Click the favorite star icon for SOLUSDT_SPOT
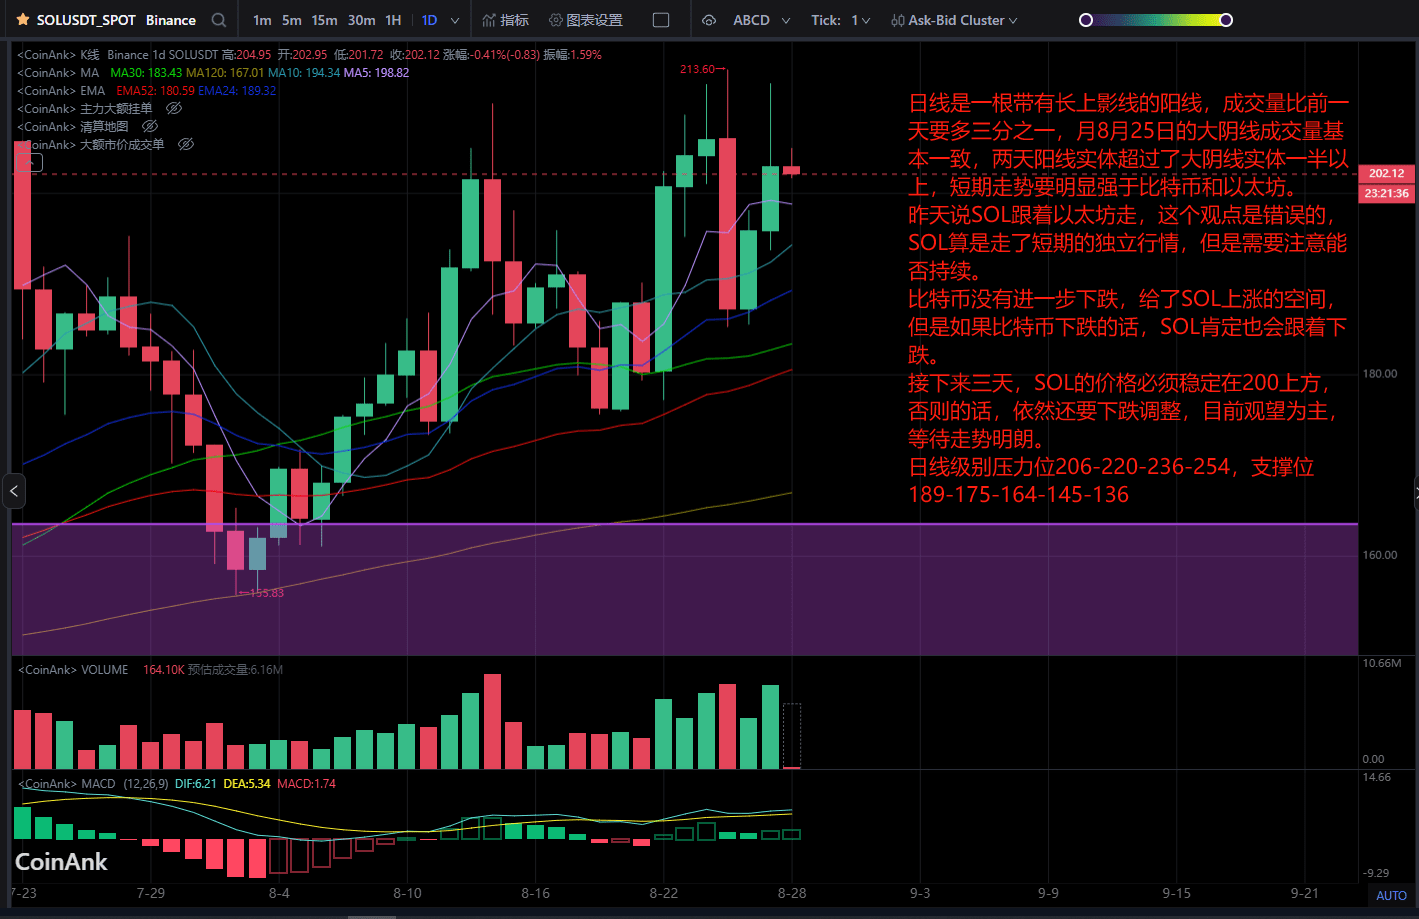Screen dimensions: 1419x919 [x=23, y=20]
